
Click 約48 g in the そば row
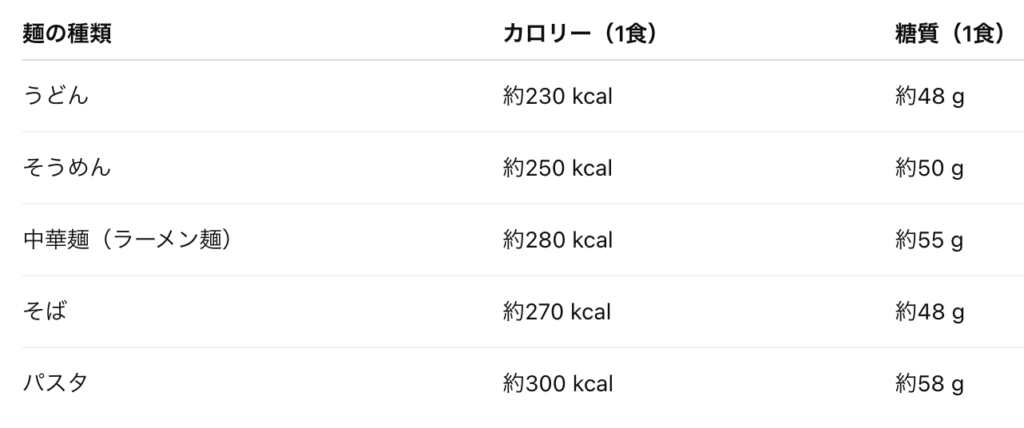coord(930,312)
